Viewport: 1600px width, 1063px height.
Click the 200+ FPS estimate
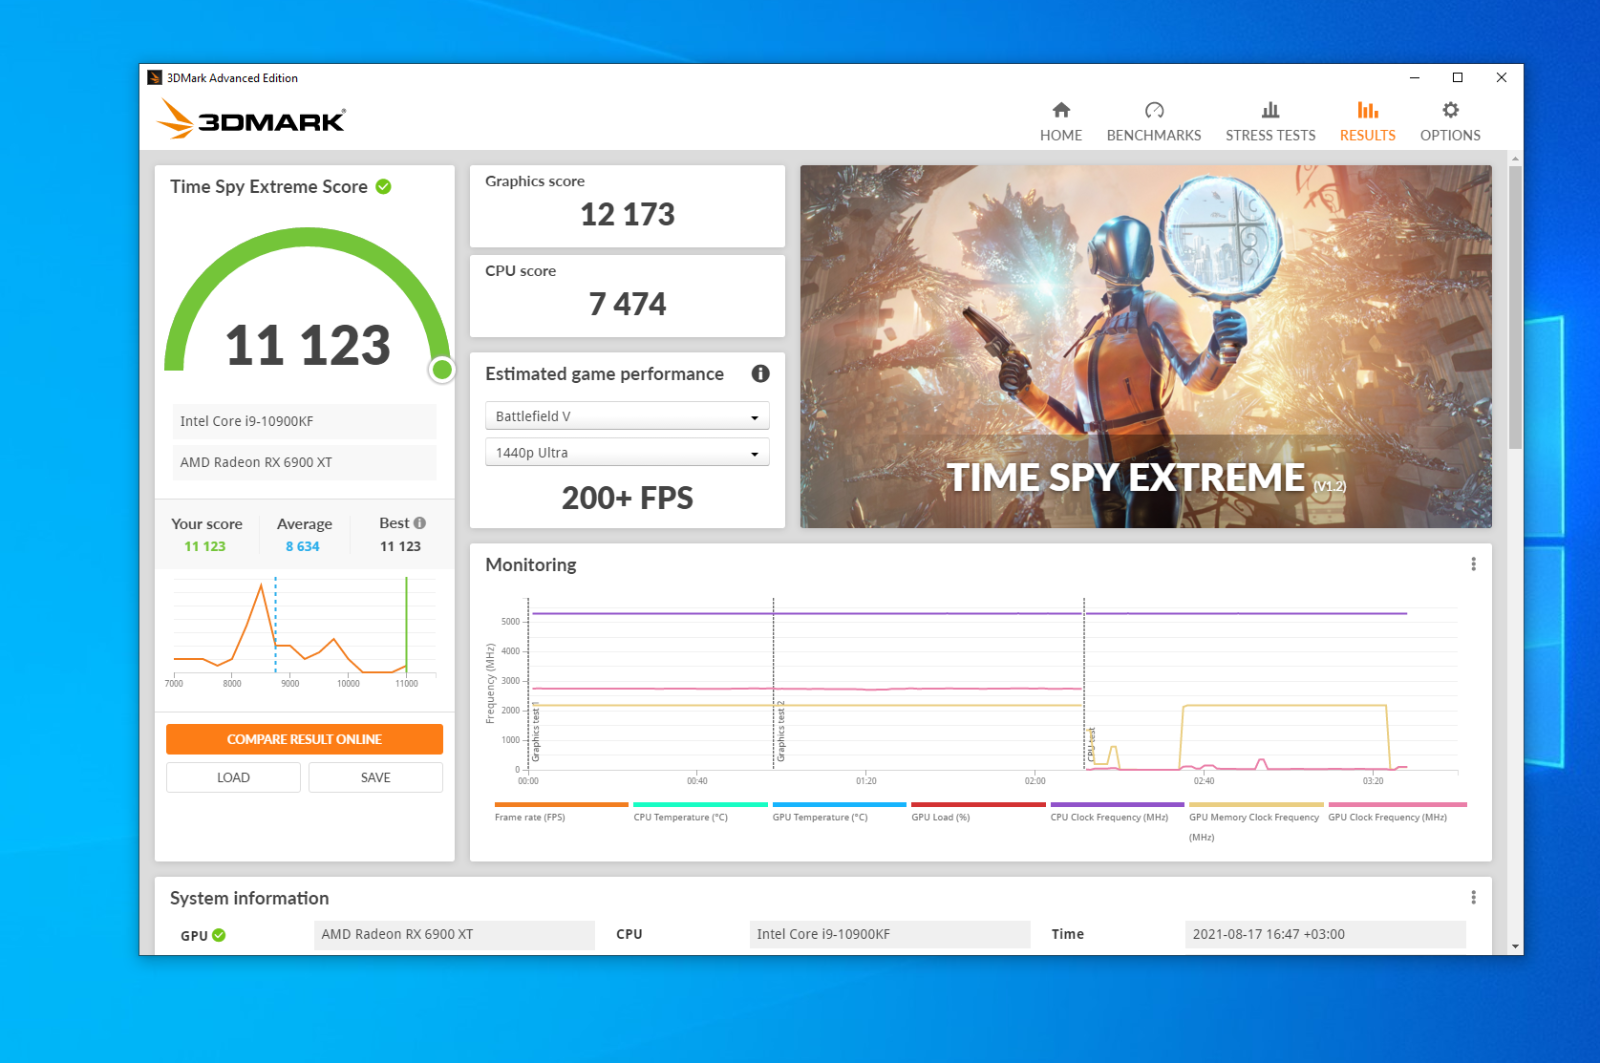coord(627,498)
